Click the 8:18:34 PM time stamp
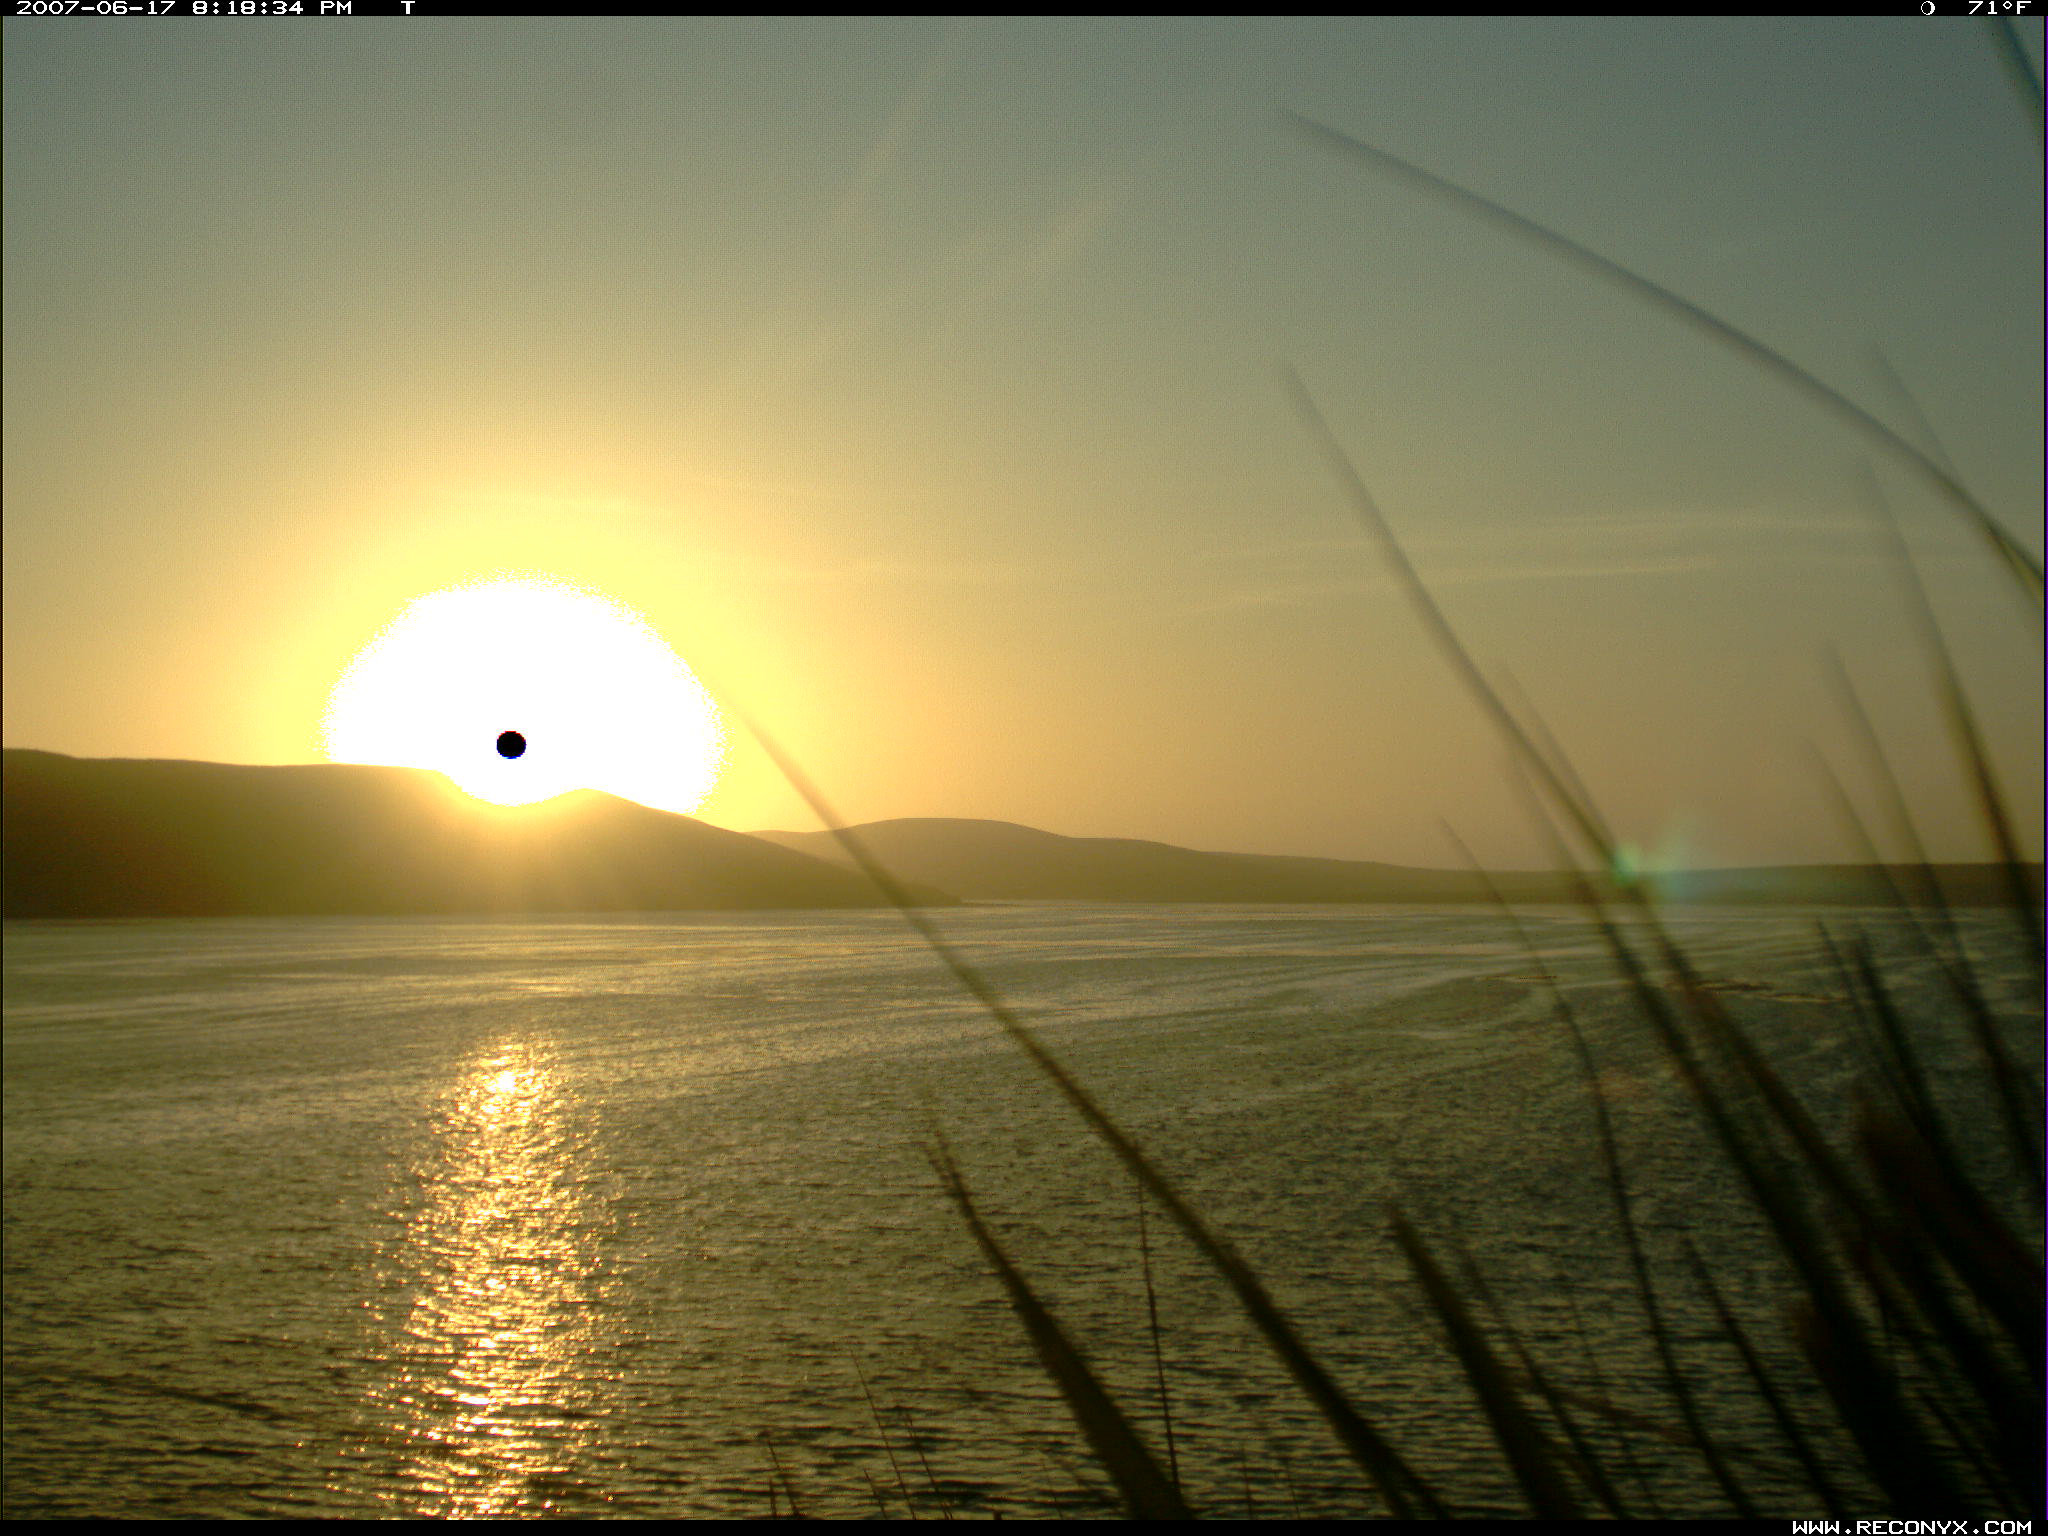The width and height of the screenshot is (2048, 1536). pyautogui.click(x=247, y=8)
